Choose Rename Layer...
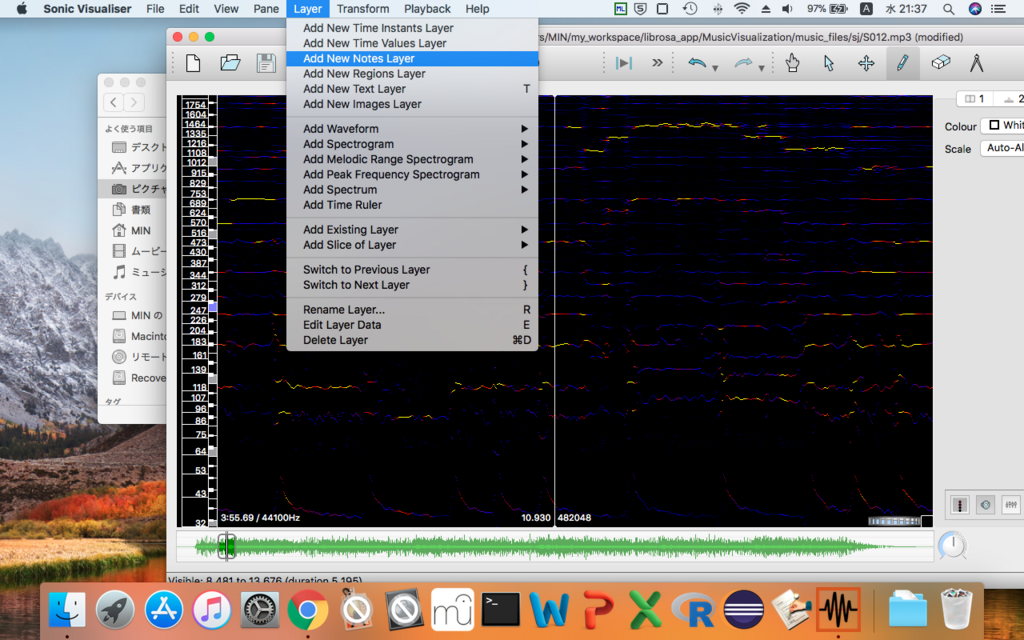Screen dimensions: 1024x640 [412, 310]
